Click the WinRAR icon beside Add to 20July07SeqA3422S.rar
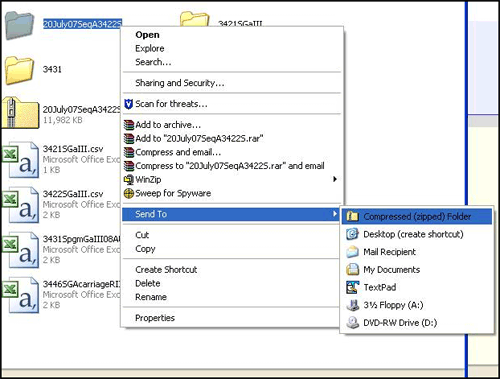500x379 pixels. 129,138
